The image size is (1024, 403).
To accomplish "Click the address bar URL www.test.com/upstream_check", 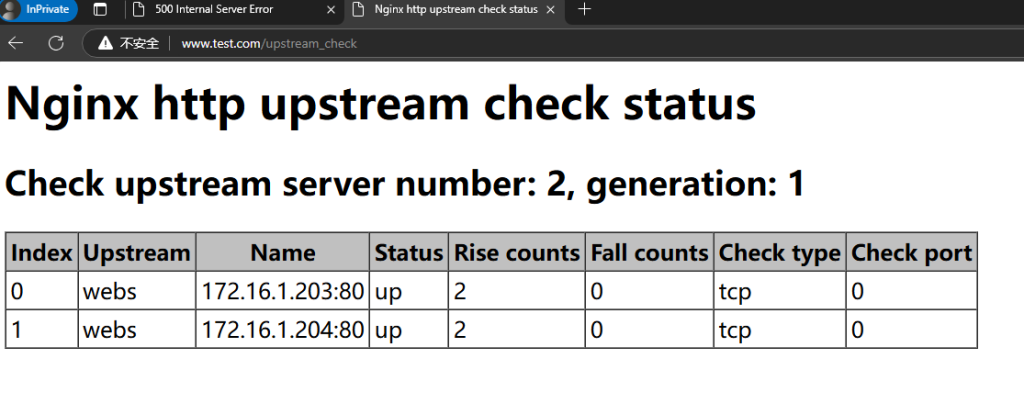I will tap(268, 44).
